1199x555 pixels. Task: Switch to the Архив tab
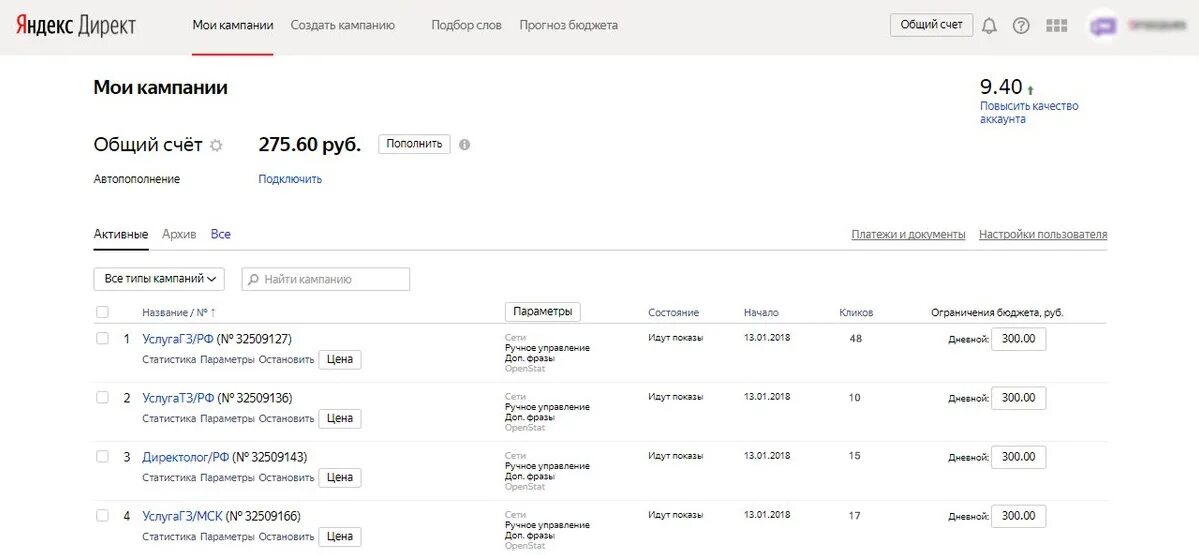tap(179, 234)
